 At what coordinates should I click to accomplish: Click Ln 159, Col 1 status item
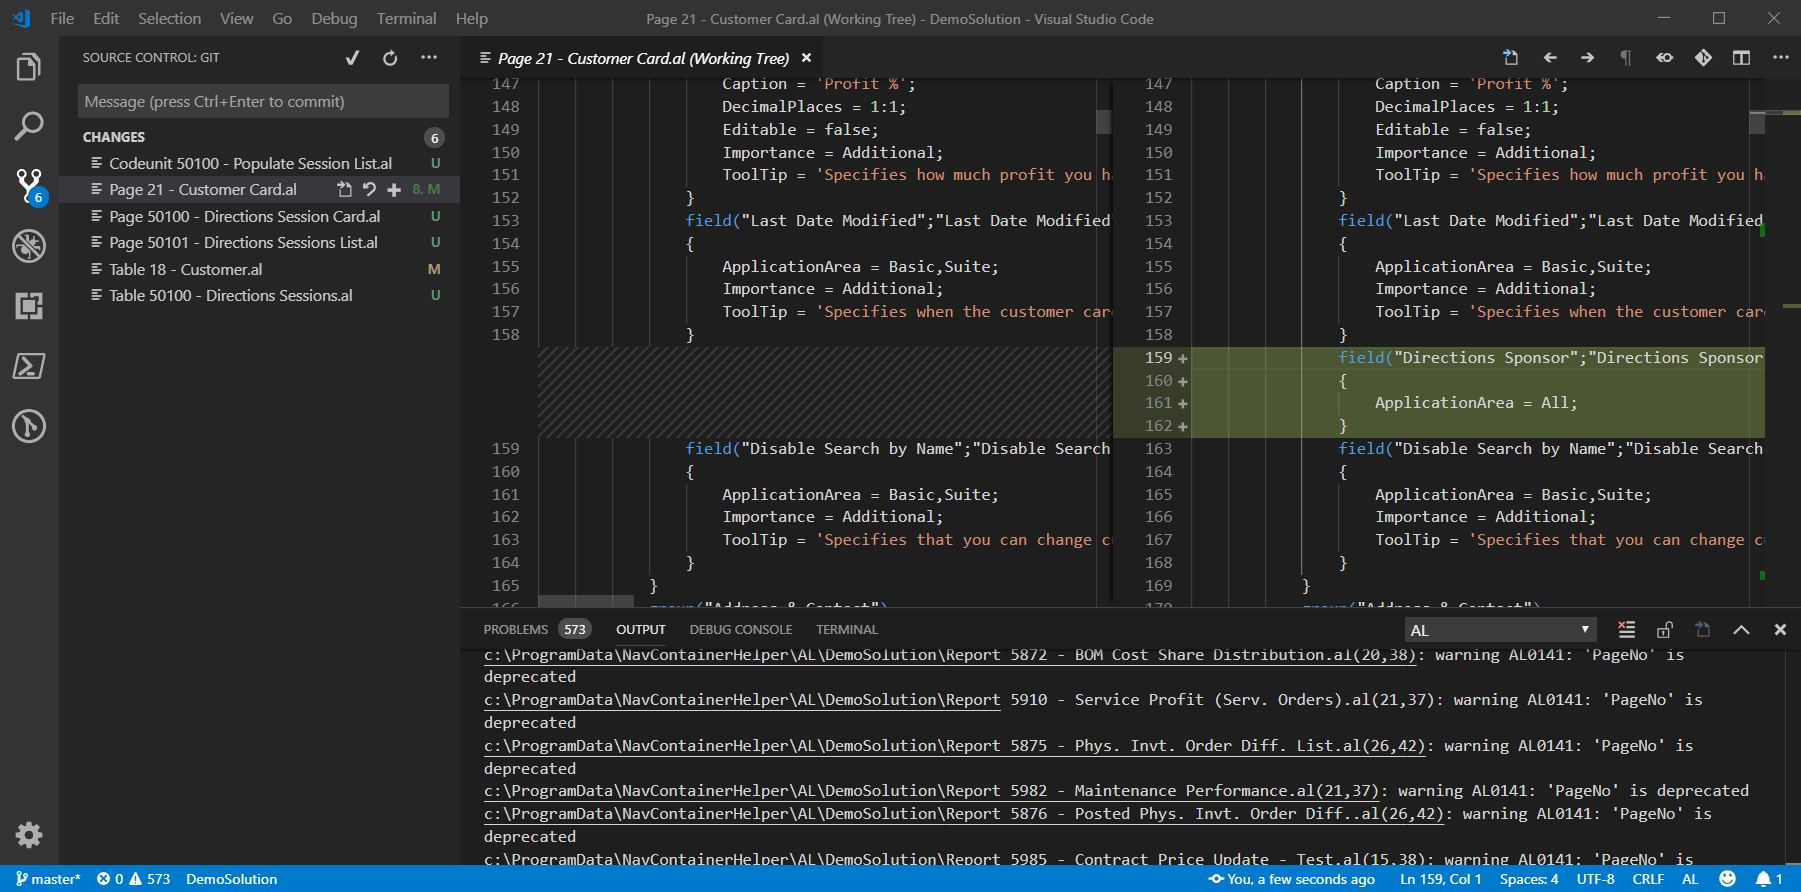1441,879
